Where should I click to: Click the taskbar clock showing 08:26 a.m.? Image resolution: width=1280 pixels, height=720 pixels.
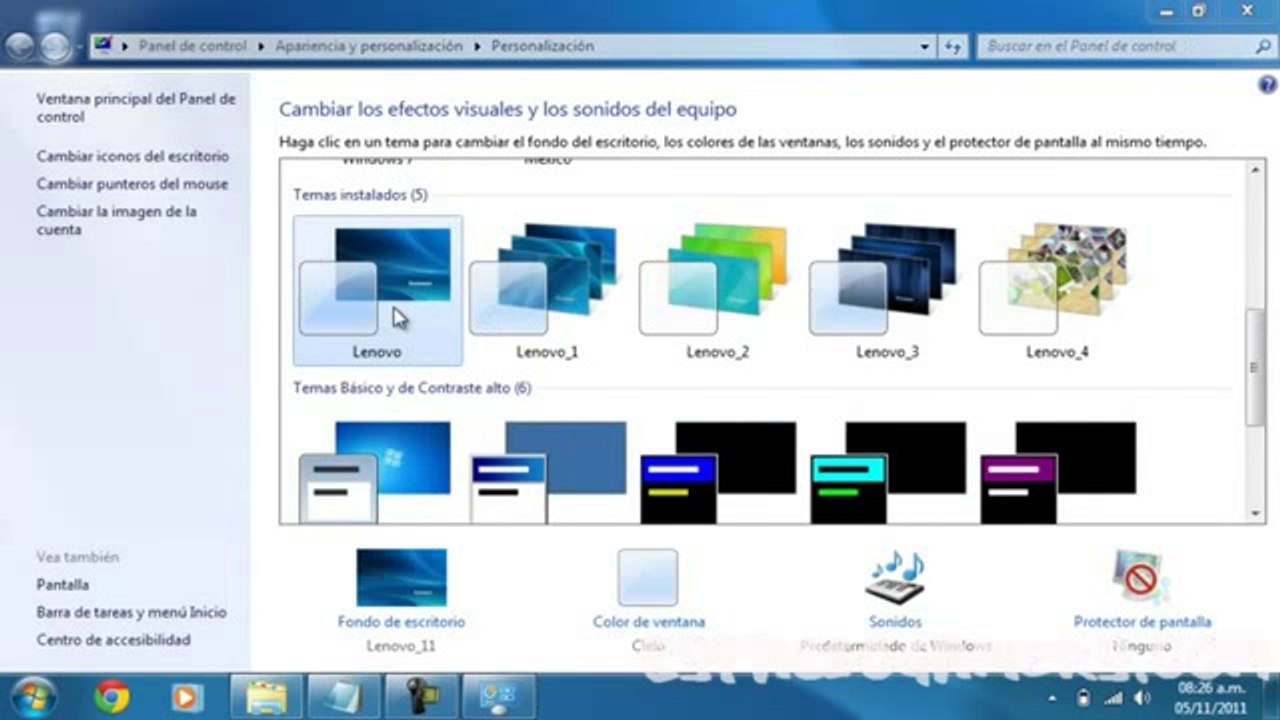[1209, 697]
